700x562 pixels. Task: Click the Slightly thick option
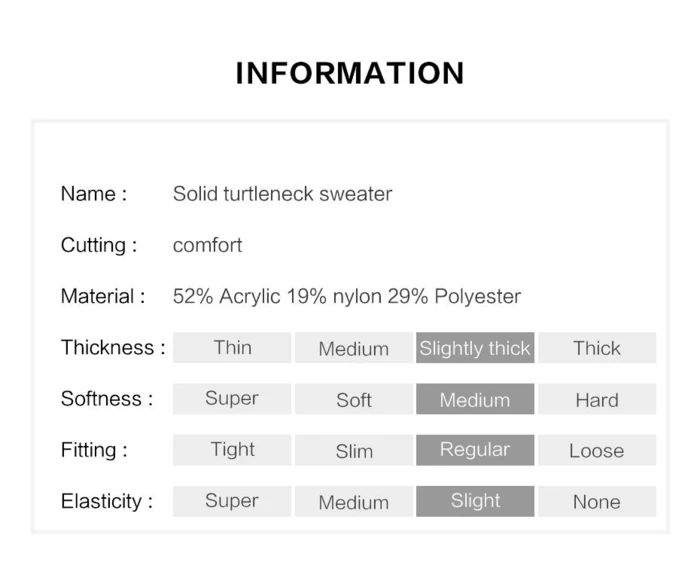[475, 348]
